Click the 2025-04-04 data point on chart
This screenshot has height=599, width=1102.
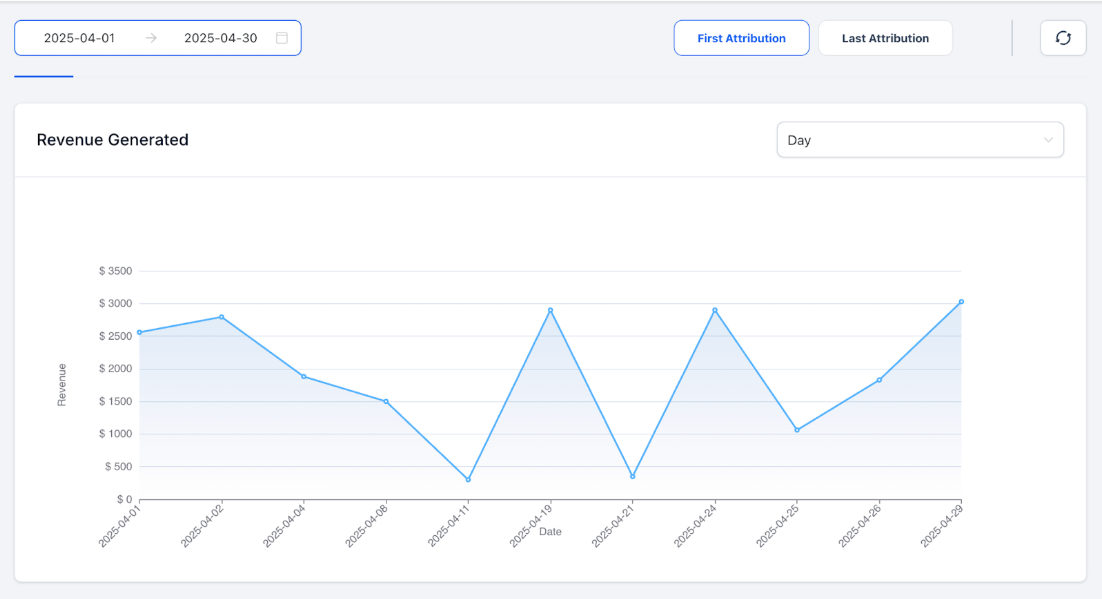(304, 377)
